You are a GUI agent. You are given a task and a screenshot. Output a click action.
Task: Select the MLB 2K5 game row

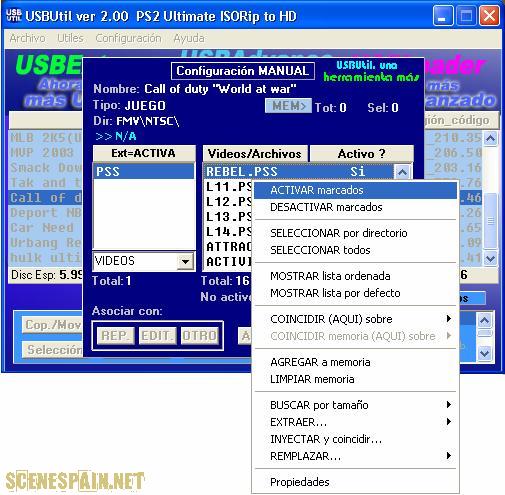click(x=46, y=138)
